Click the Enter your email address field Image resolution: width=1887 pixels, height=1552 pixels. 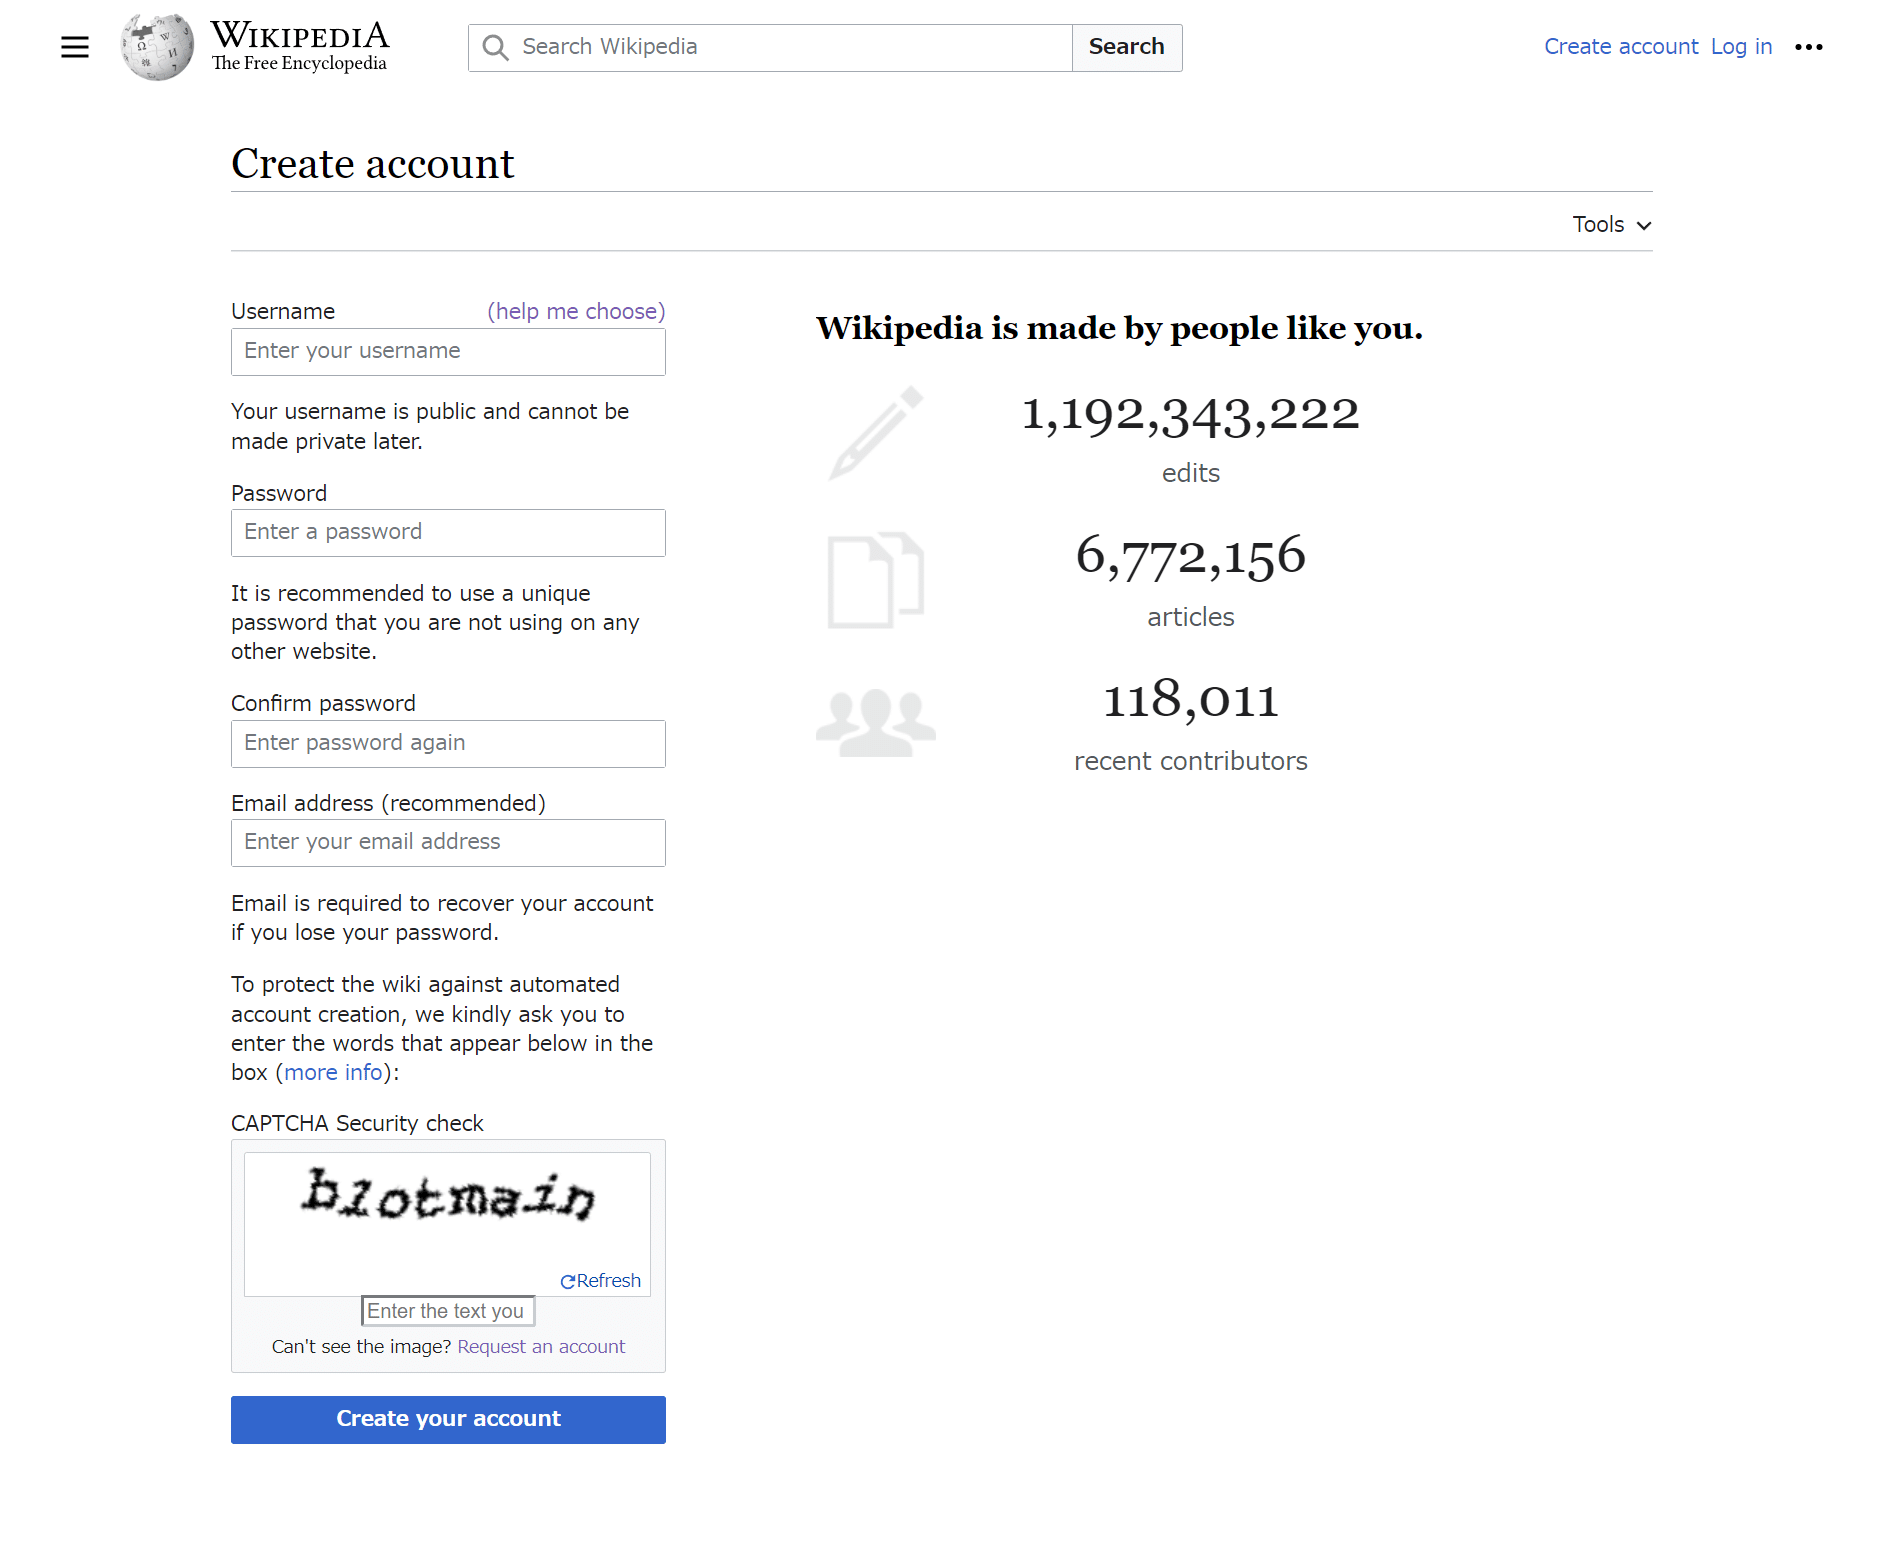(447, 842)
